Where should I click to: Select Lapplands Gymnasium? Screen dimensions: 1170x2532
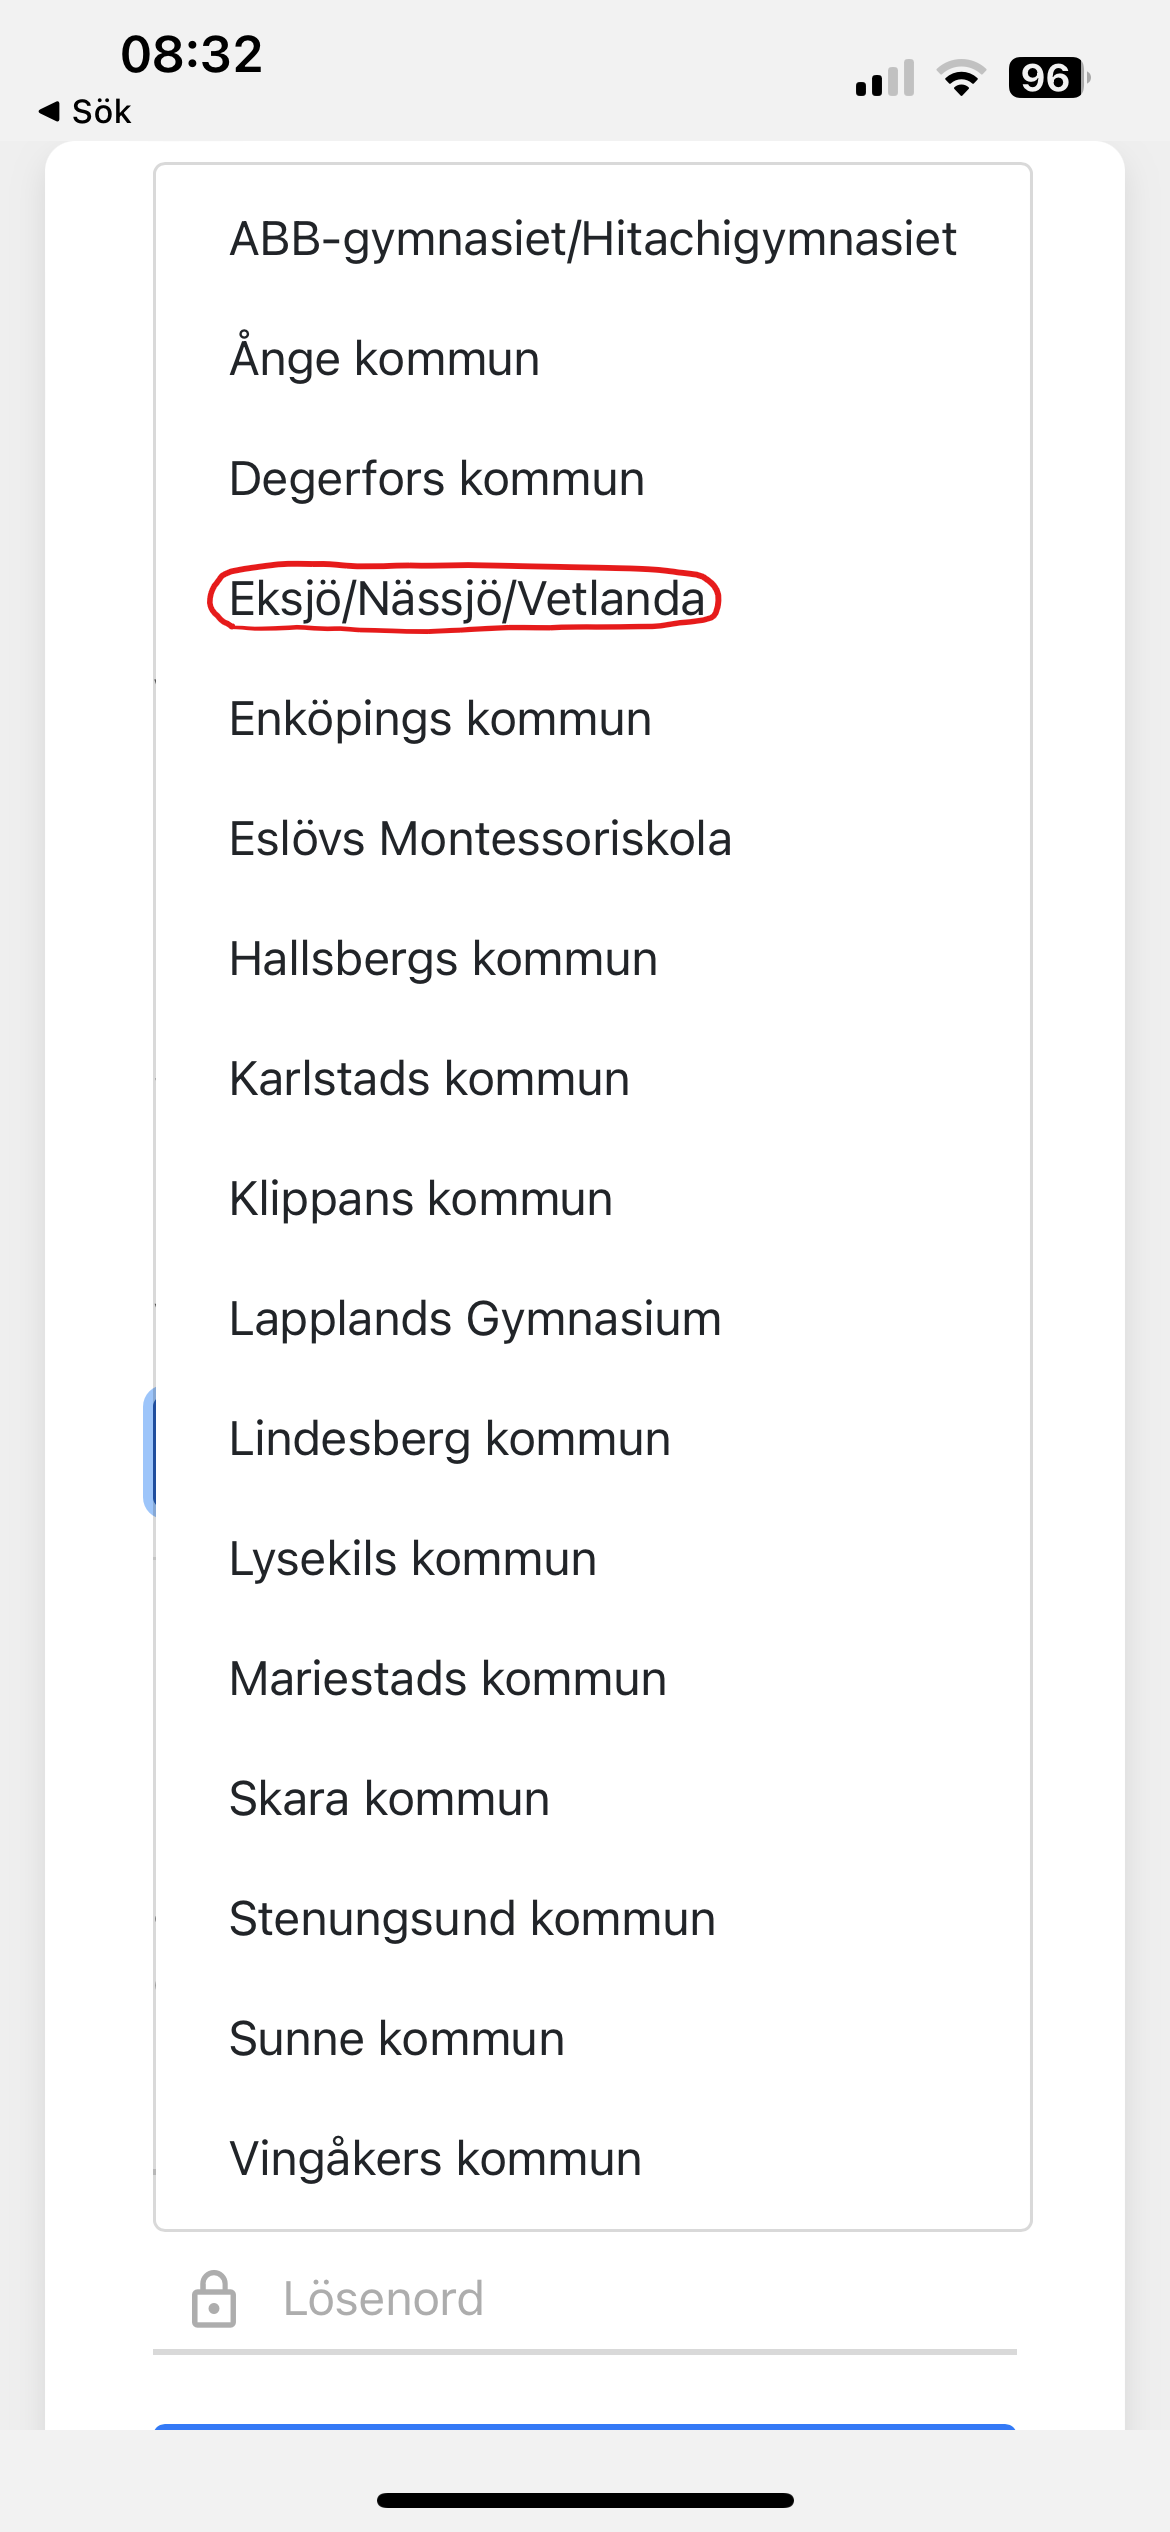[473, 1318]
